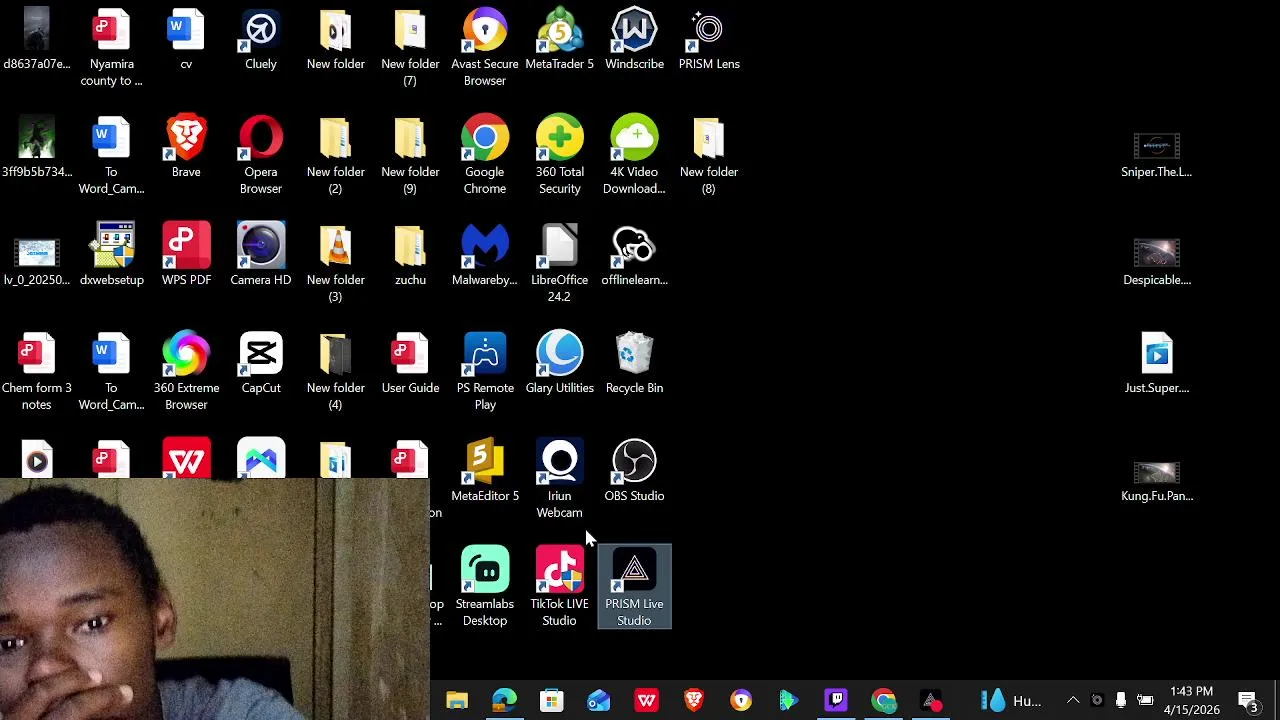Select the Camera HD shortcut
The height and width of the screenshot is (720, 1280).
click(261, 256)
